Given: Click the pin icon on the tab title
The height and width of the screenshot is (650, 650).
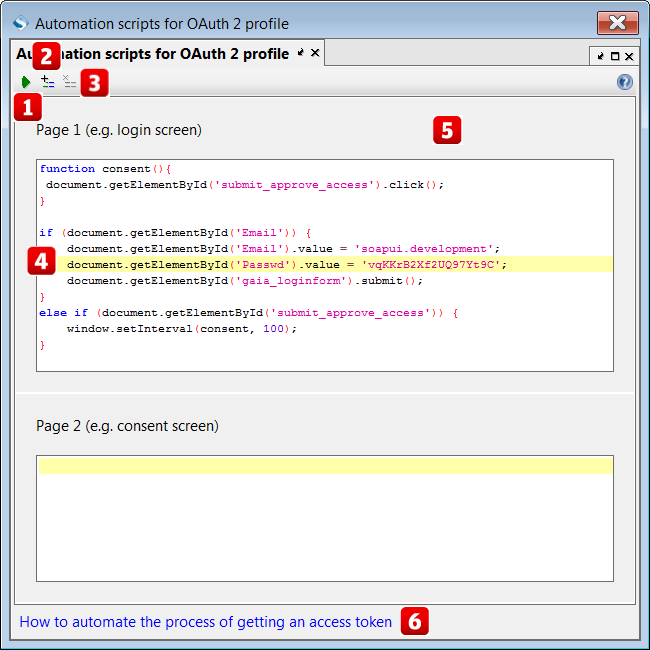Looking at the screenshot, I should 301,52.
